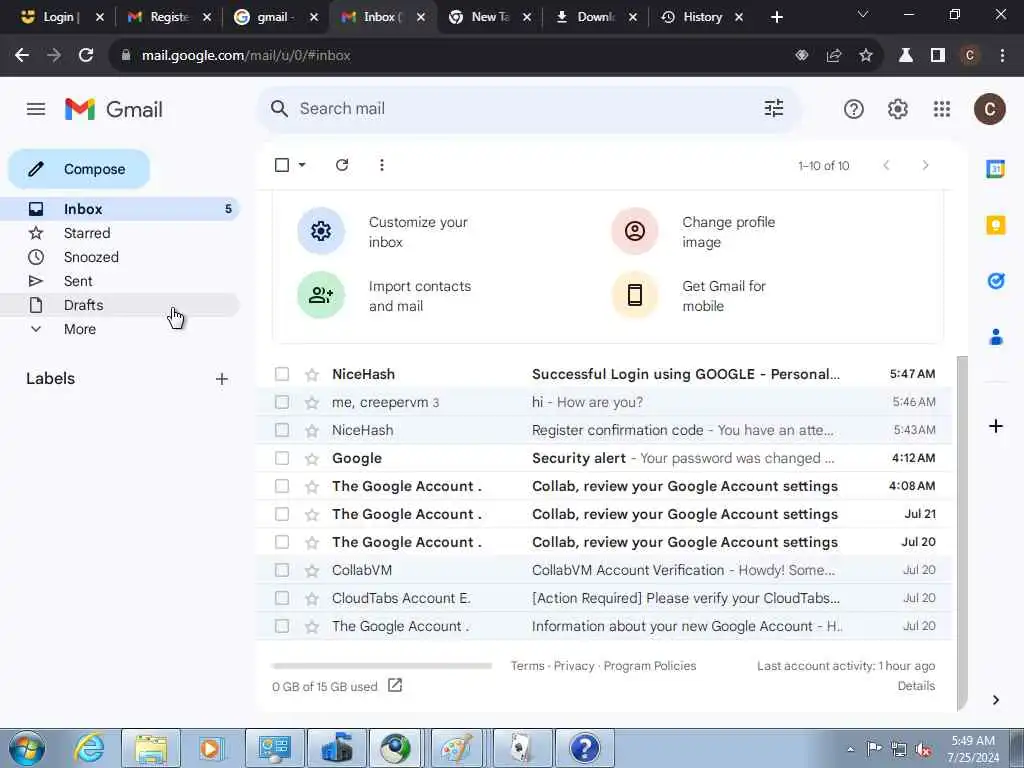Click Customize your inbox
Viewport: 1024px width, 768px height.
click(418, 232)
